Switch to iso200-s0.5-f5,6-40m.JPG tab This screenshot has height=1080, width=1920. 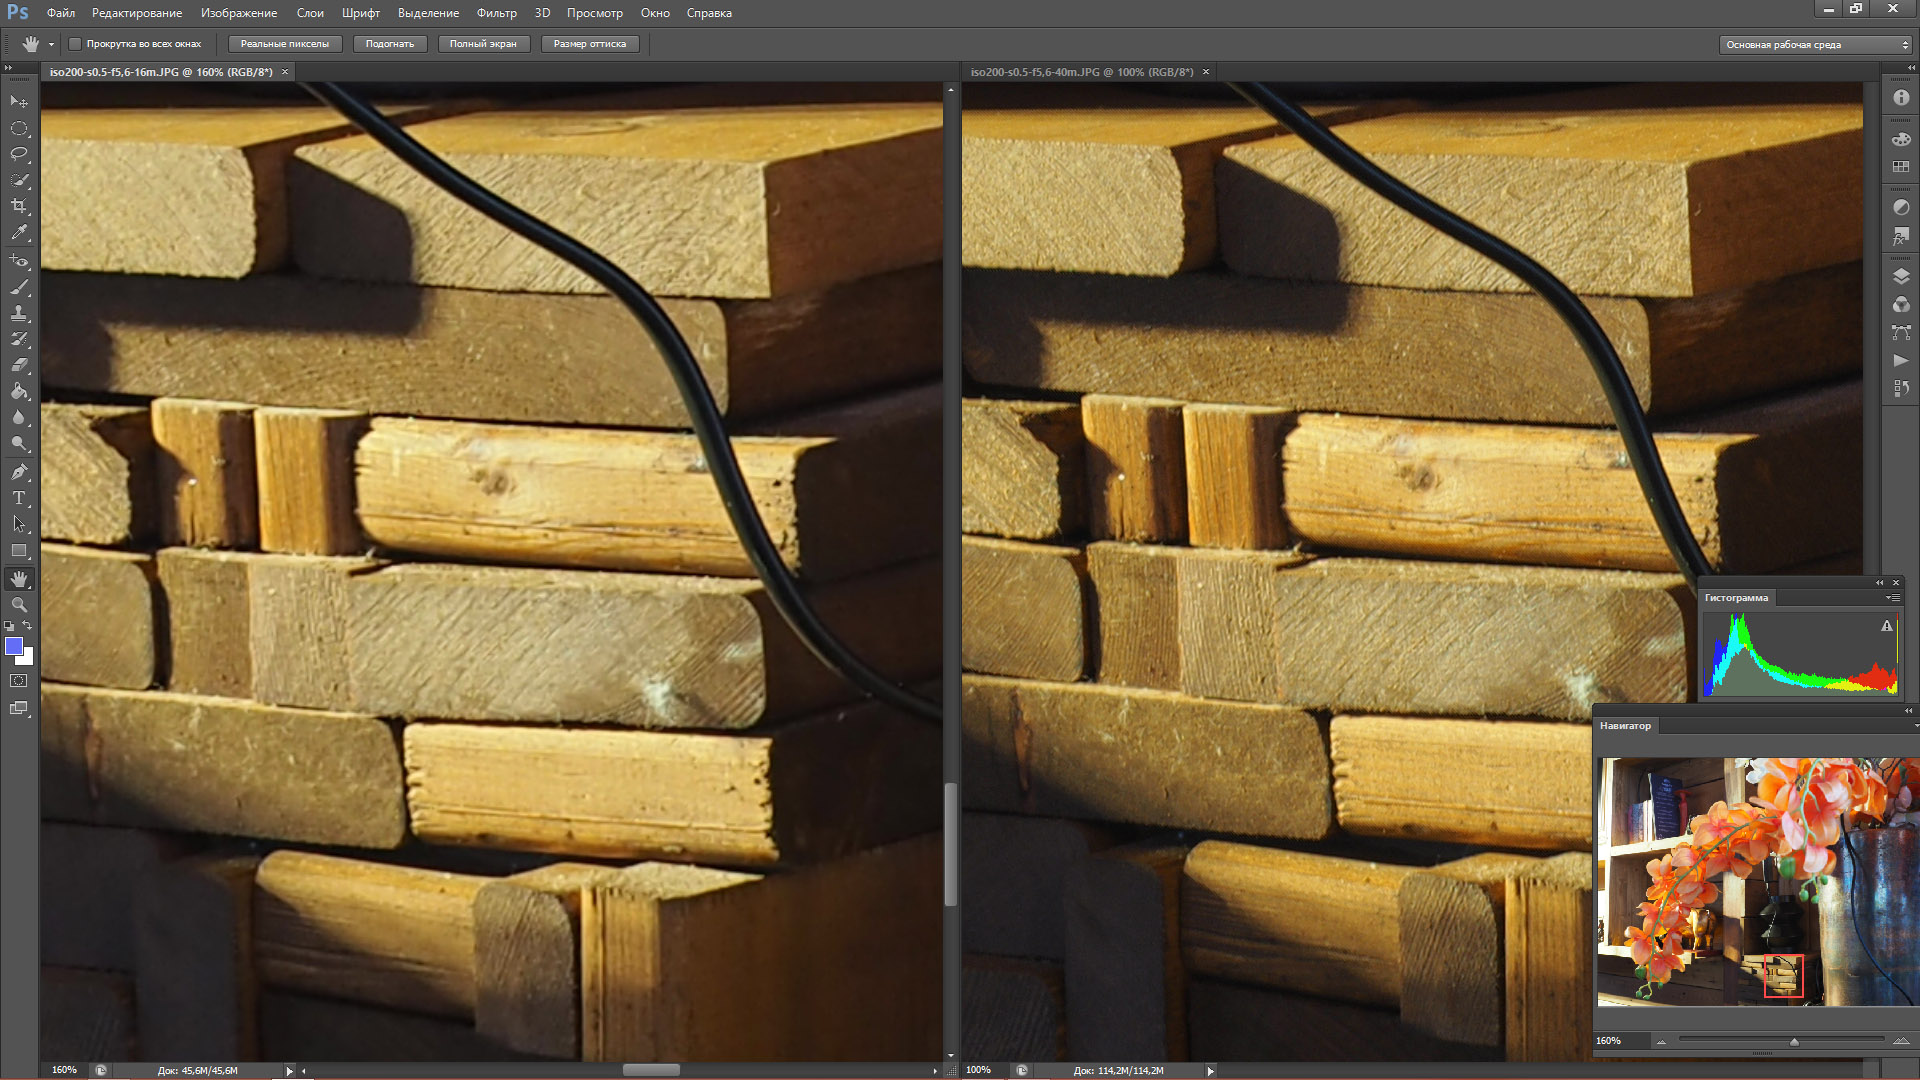coord(1081,72)
